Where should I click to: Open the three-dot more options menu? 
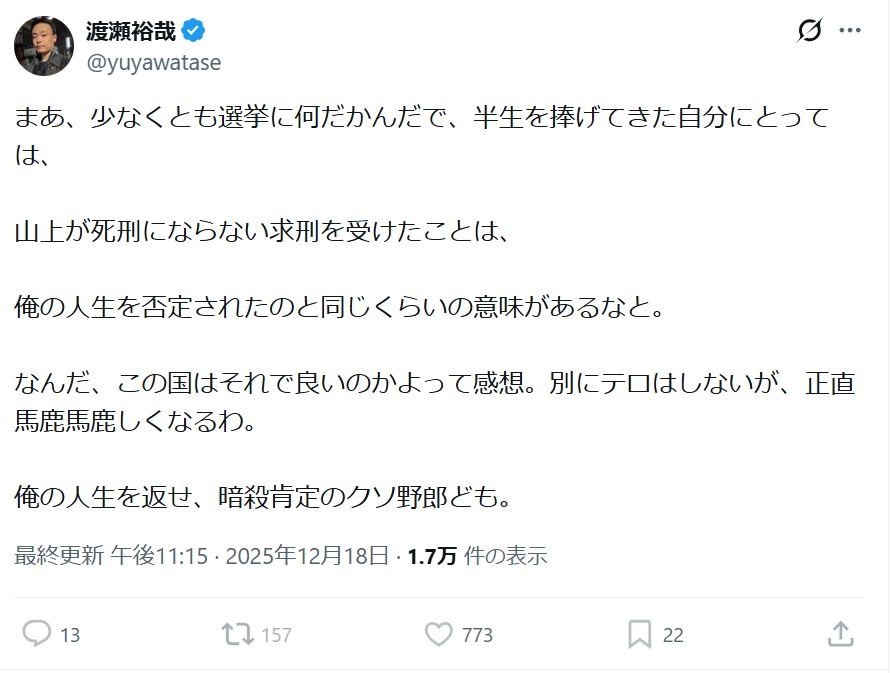tap(850, 32)
